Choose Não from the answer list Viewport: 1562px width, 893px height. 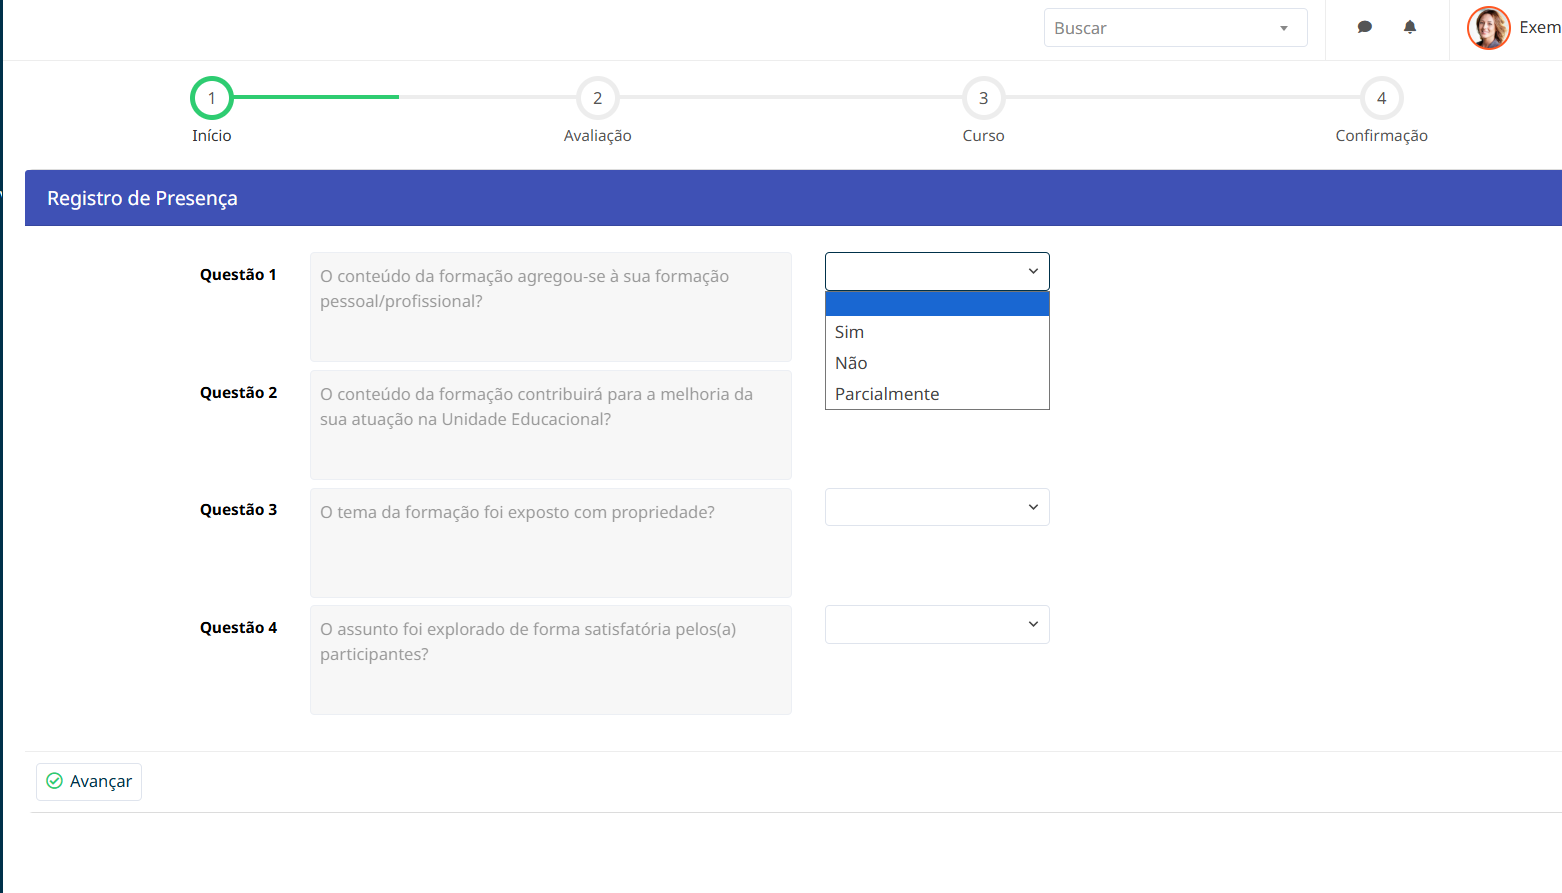[937, 363]
